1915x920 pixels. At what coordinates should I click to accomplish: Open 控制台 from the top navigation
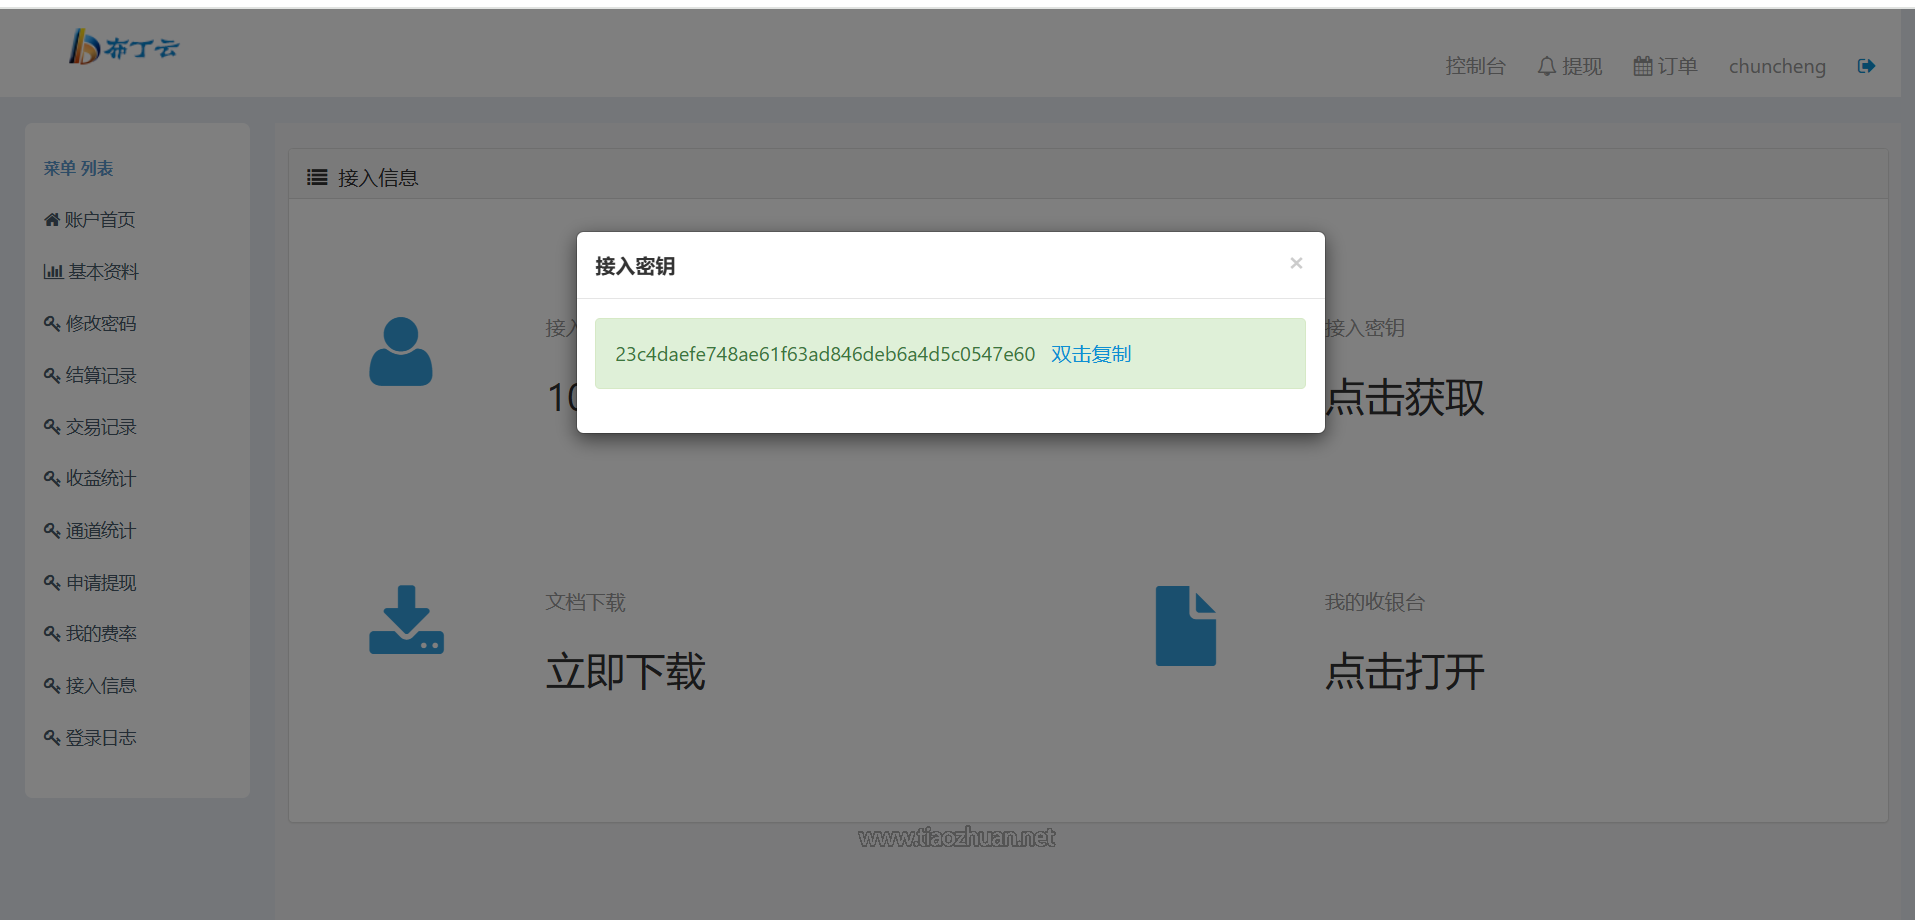(x=1476, y=65)
